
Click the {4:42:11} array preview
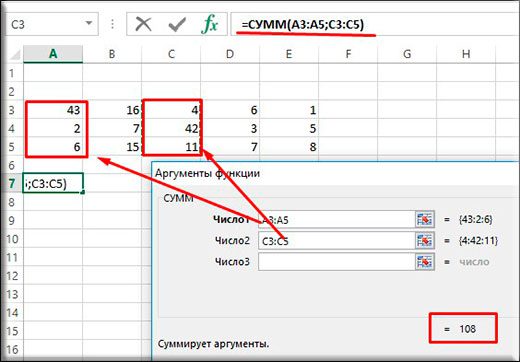(478, 241)
